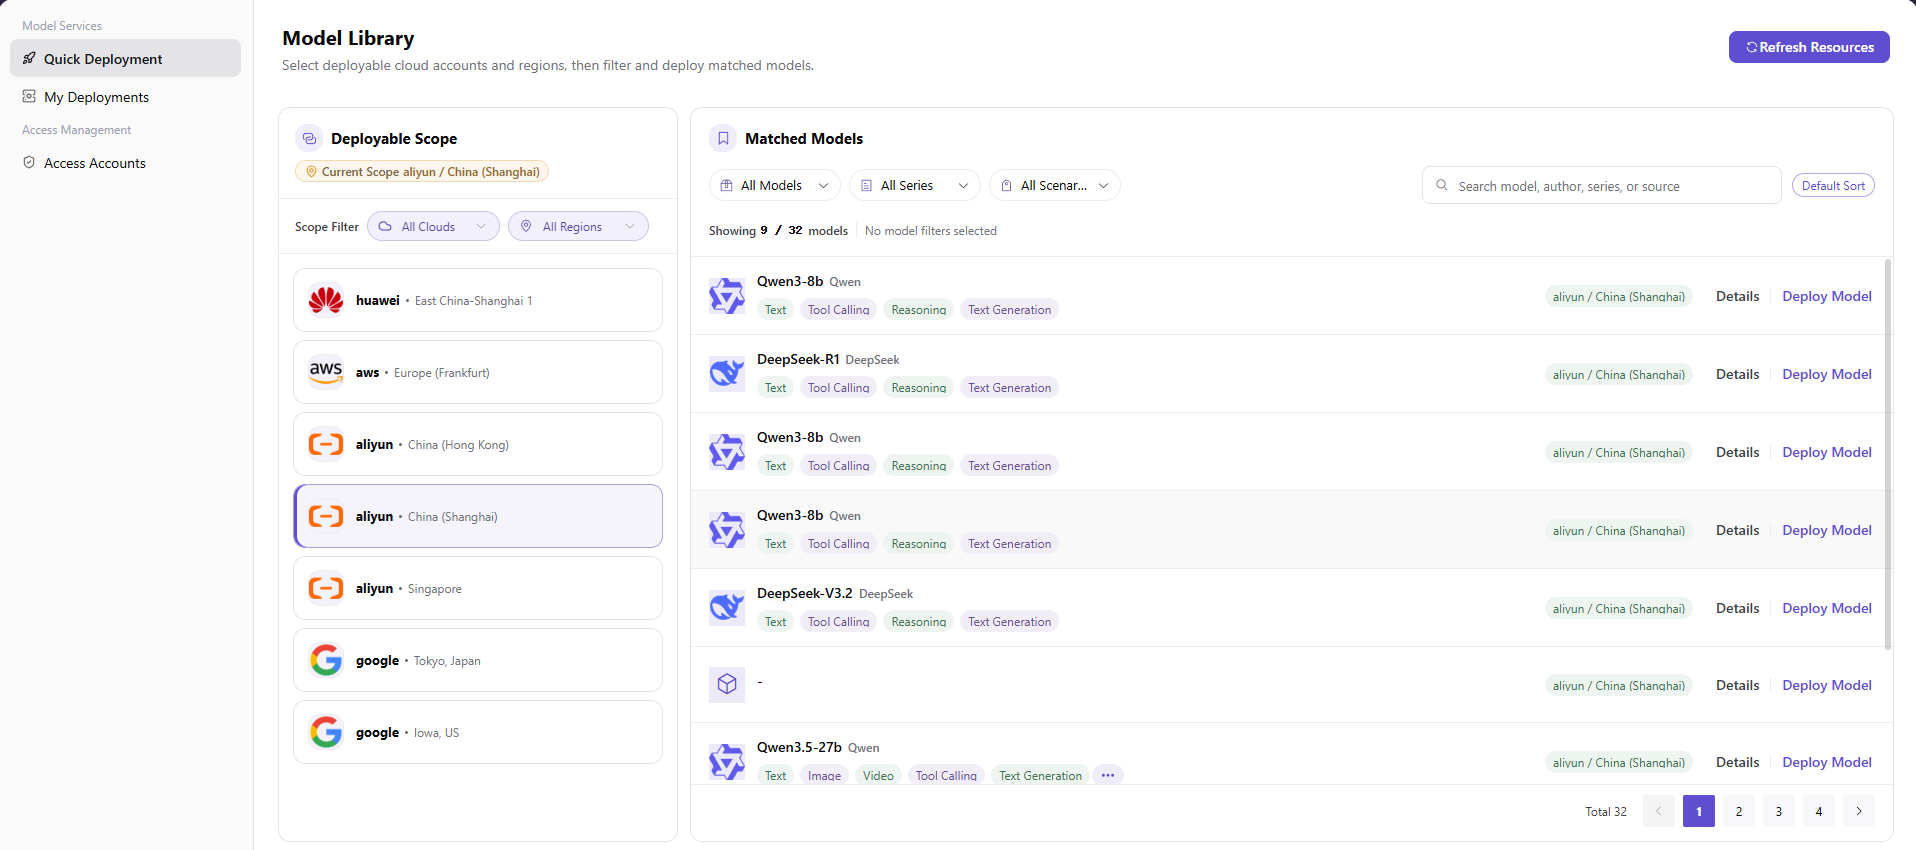This screenshot has height=850, width=1916.
Task: Click the Image tag on Qwen3.5-27b
Action: pyautogui.click(x=824, y=775)
